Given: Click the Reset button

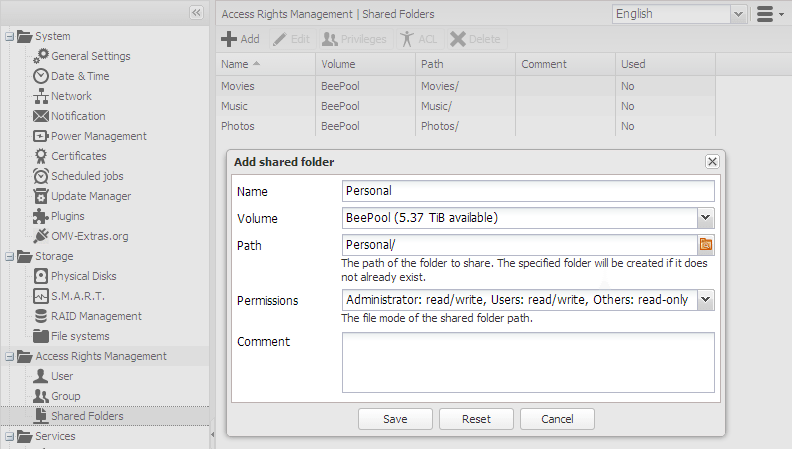Looking at the screenshot, I should pos(476,419).
